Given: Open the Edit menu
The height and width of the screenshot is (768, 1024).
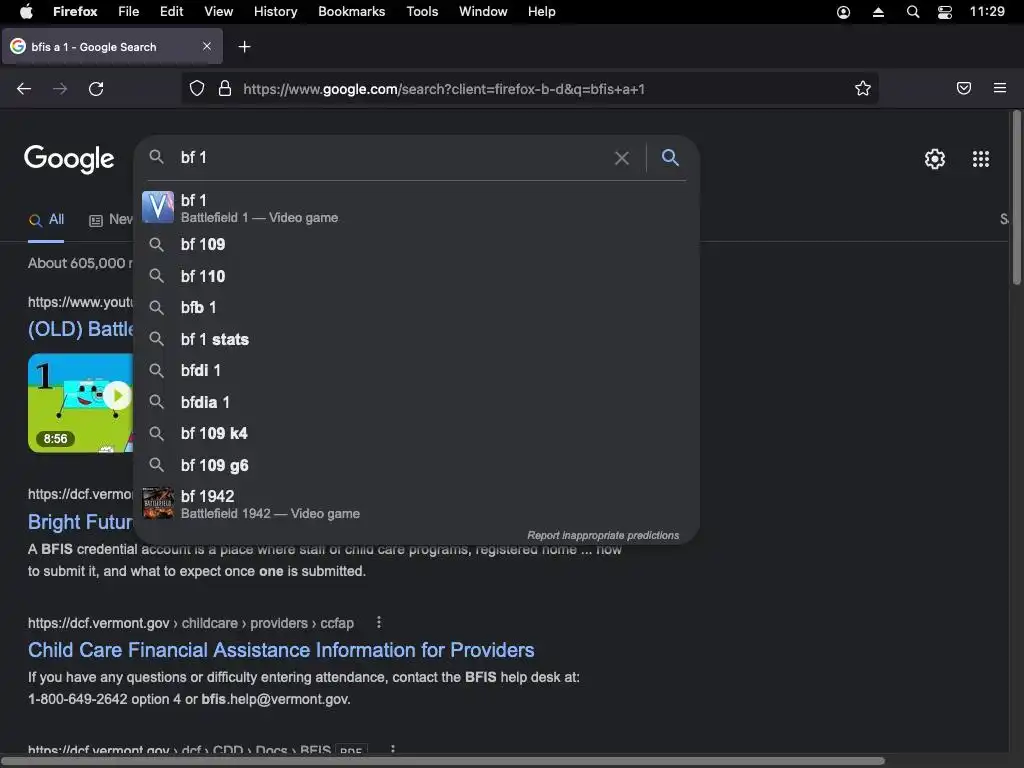Looking at the screenshot, I should pos(172,11).
